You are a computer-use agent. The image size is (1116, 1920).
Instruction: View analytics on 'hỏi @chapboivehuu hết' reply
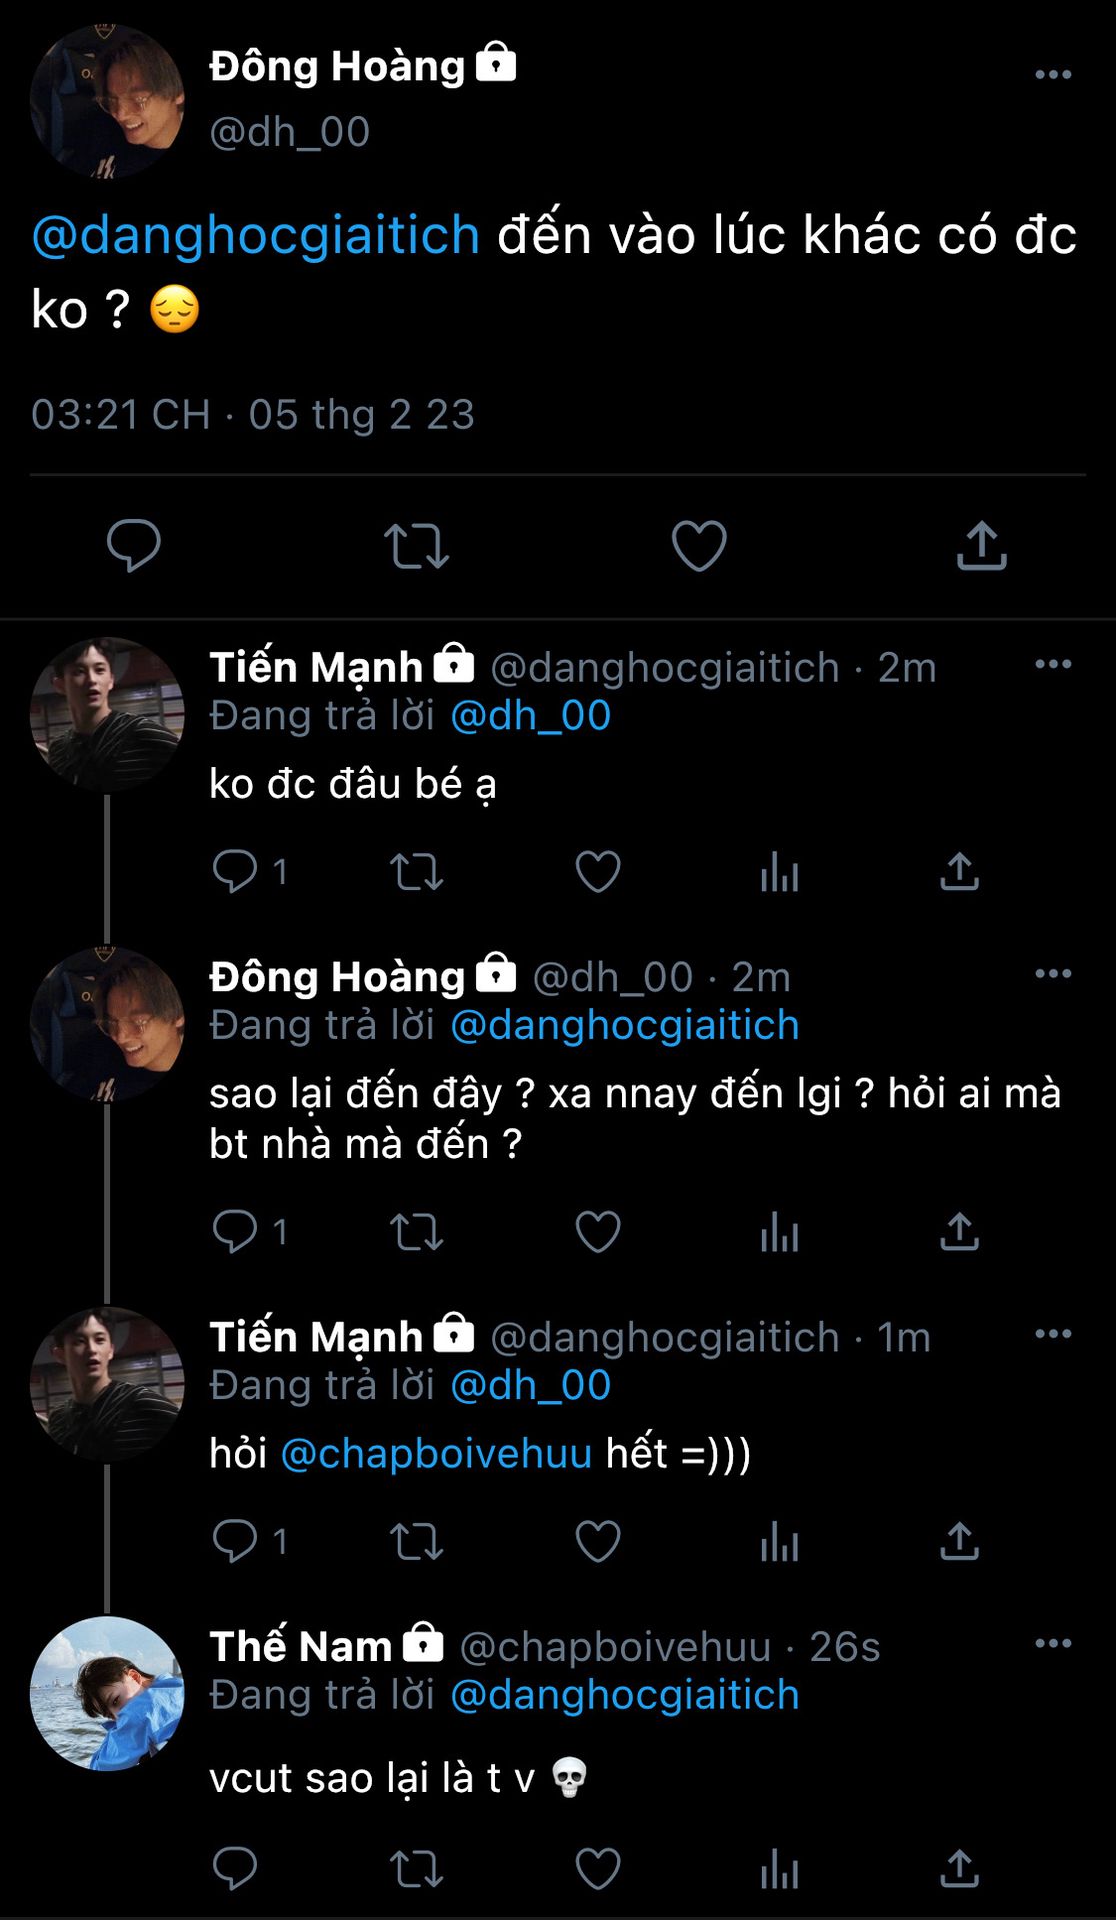[779, 1541]
